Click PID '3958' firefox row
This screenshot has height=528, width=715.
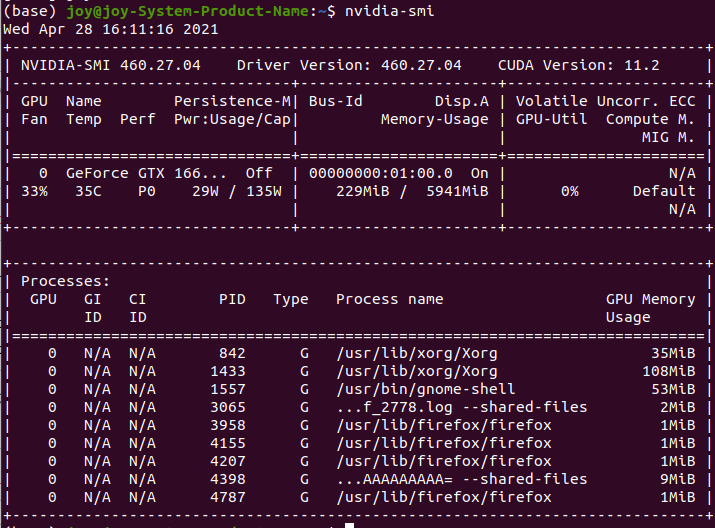(x=228, y=425)
